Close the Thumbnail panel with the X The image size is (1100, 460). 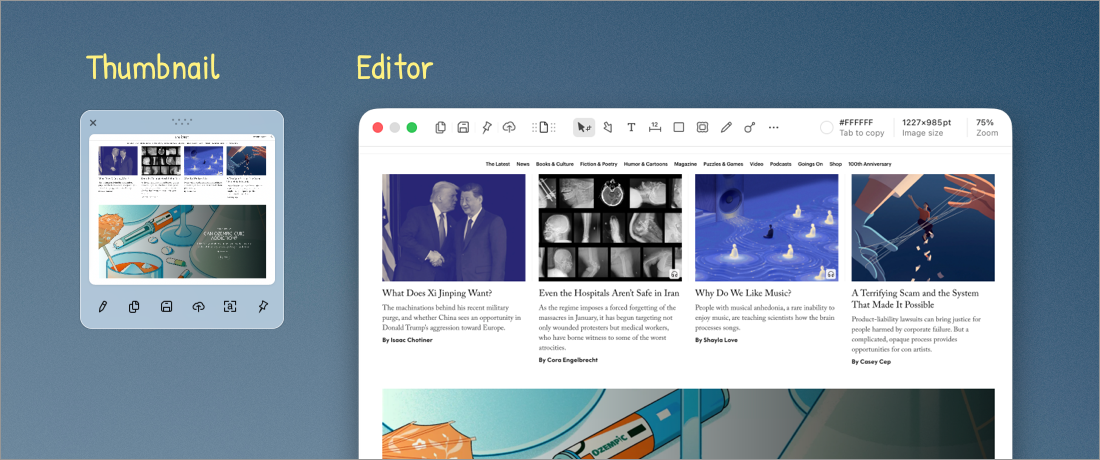click(93, 123)
